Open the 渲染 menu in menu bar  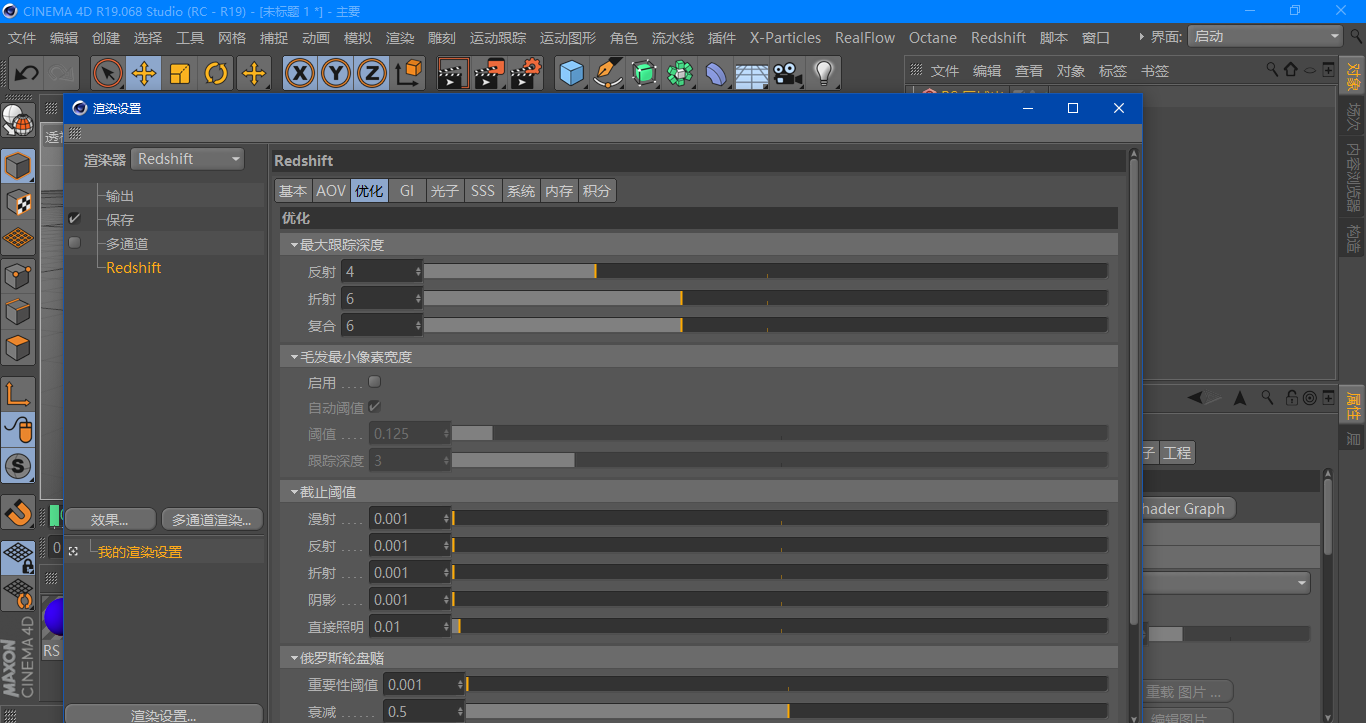click(400, 38)
